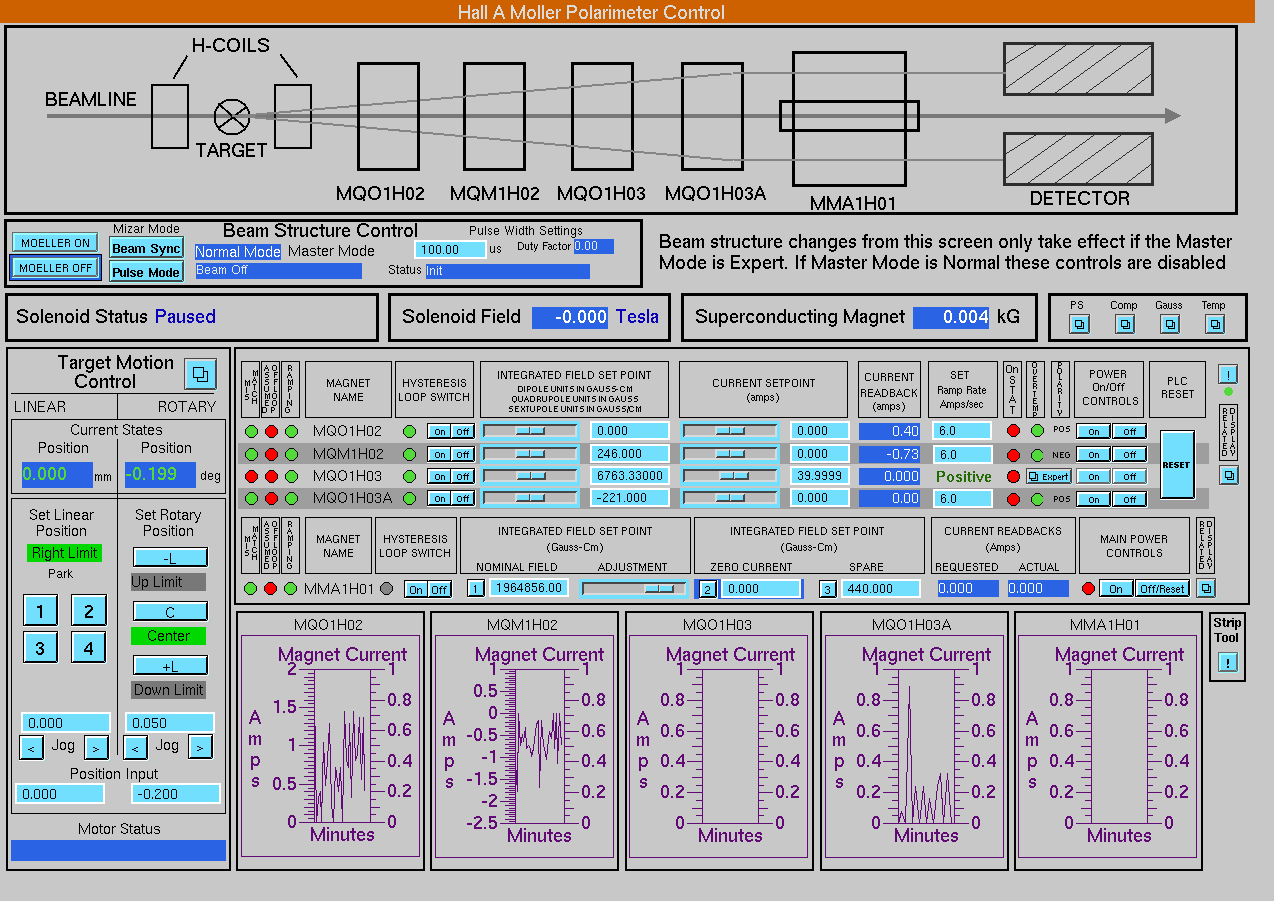
Task: Switch MQO1H03 hysteresis loop On
Action: pyautogui.click(x=439, y=476)
